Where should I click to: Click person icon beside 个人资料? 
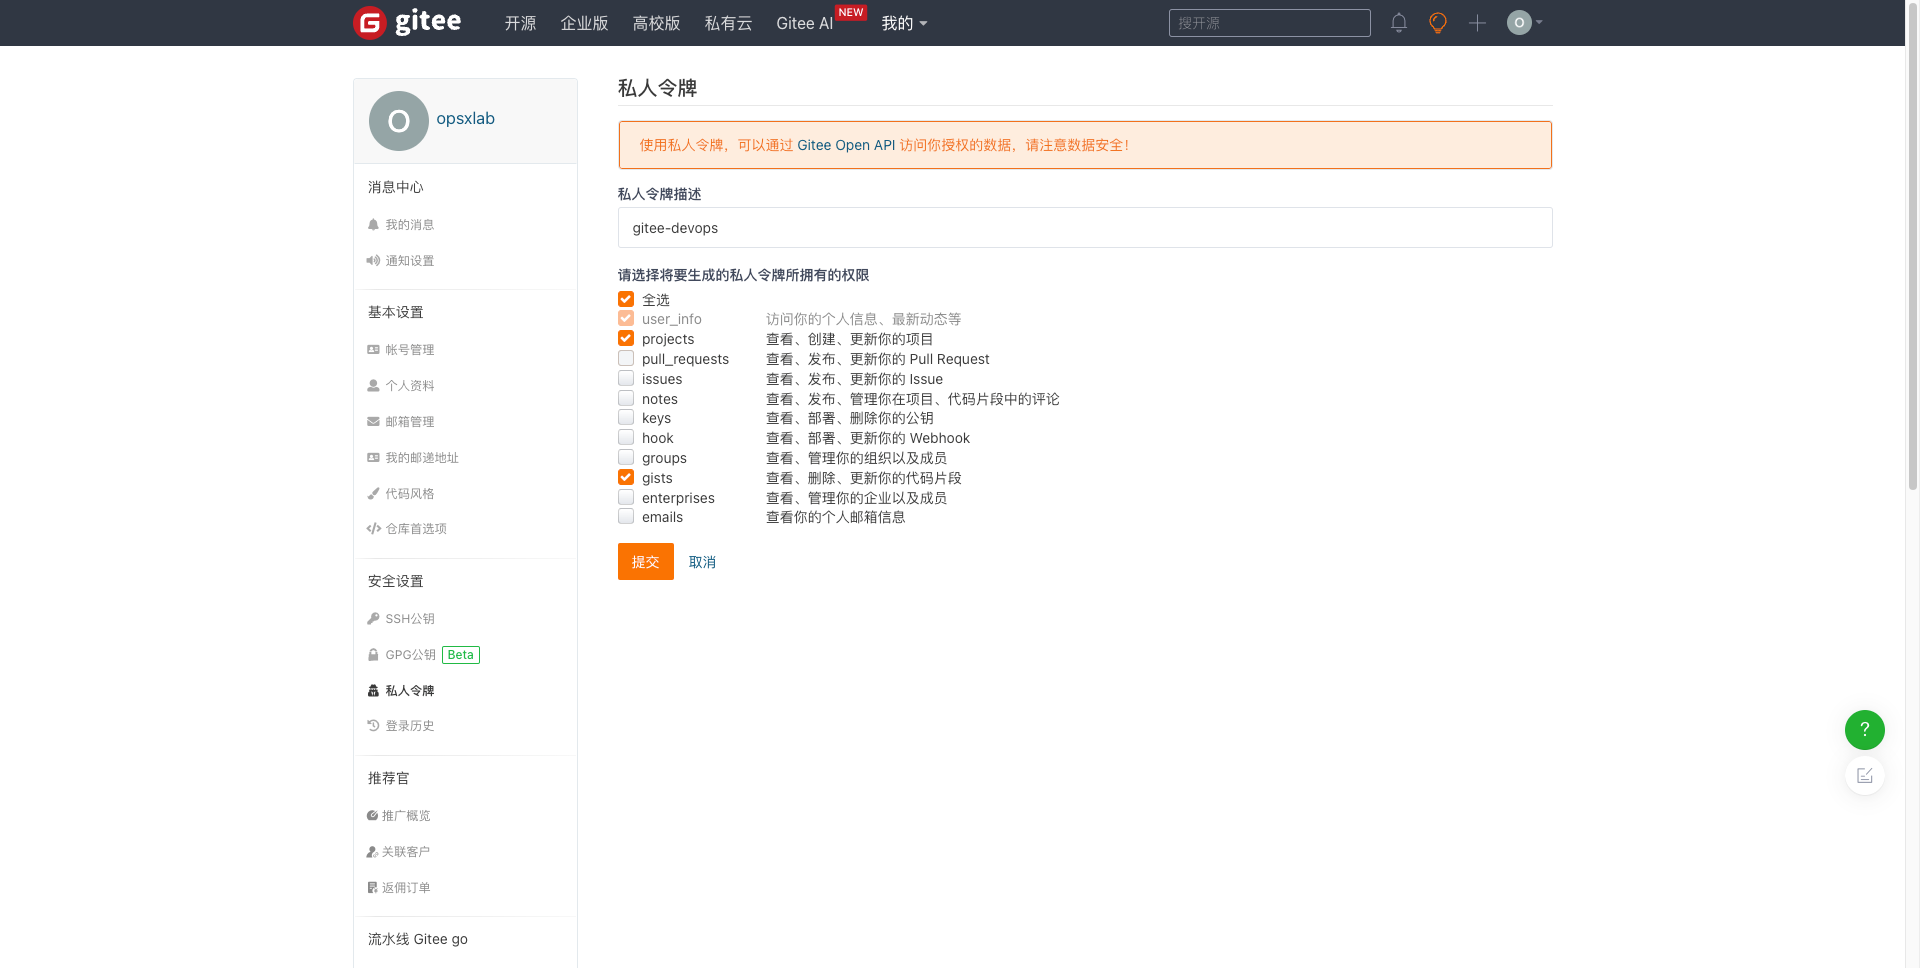pyautogui.click(x=373, y=386)
